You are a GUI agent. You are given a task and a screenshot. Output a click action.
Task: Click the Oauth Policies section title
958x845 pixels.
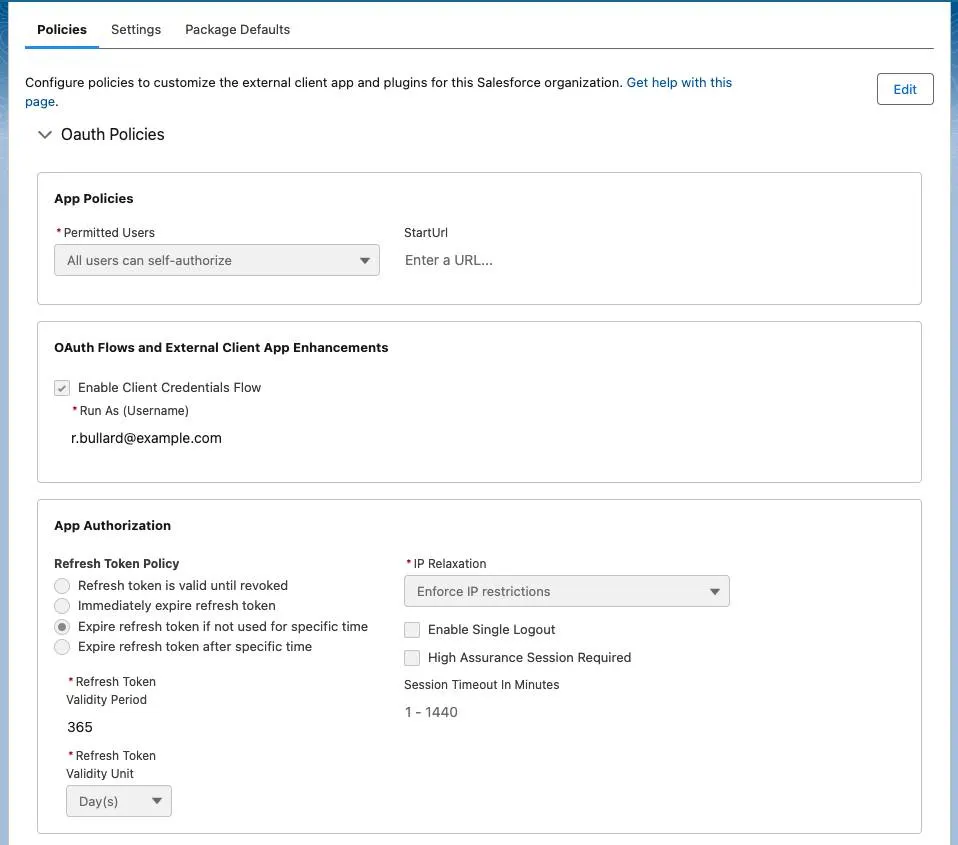click(x=112, y=134)
